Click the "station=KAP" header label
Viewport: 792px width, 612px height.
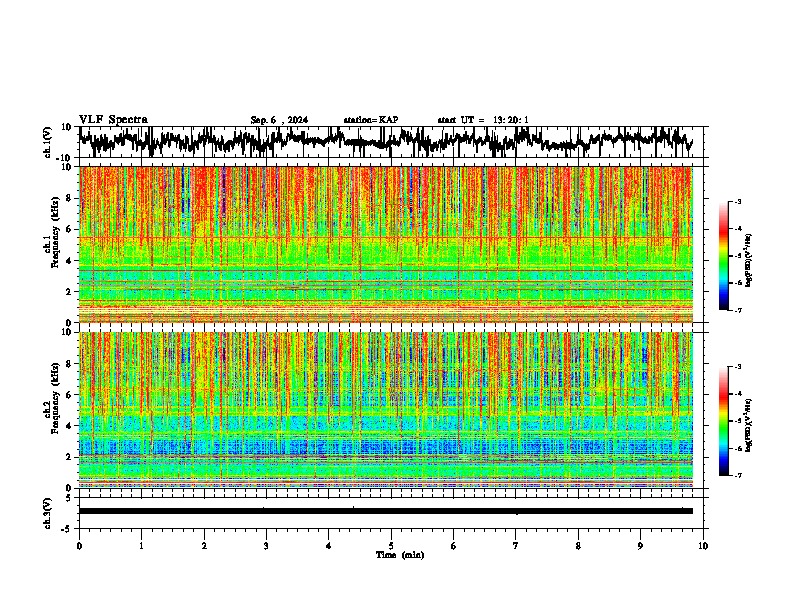(371, 120)
